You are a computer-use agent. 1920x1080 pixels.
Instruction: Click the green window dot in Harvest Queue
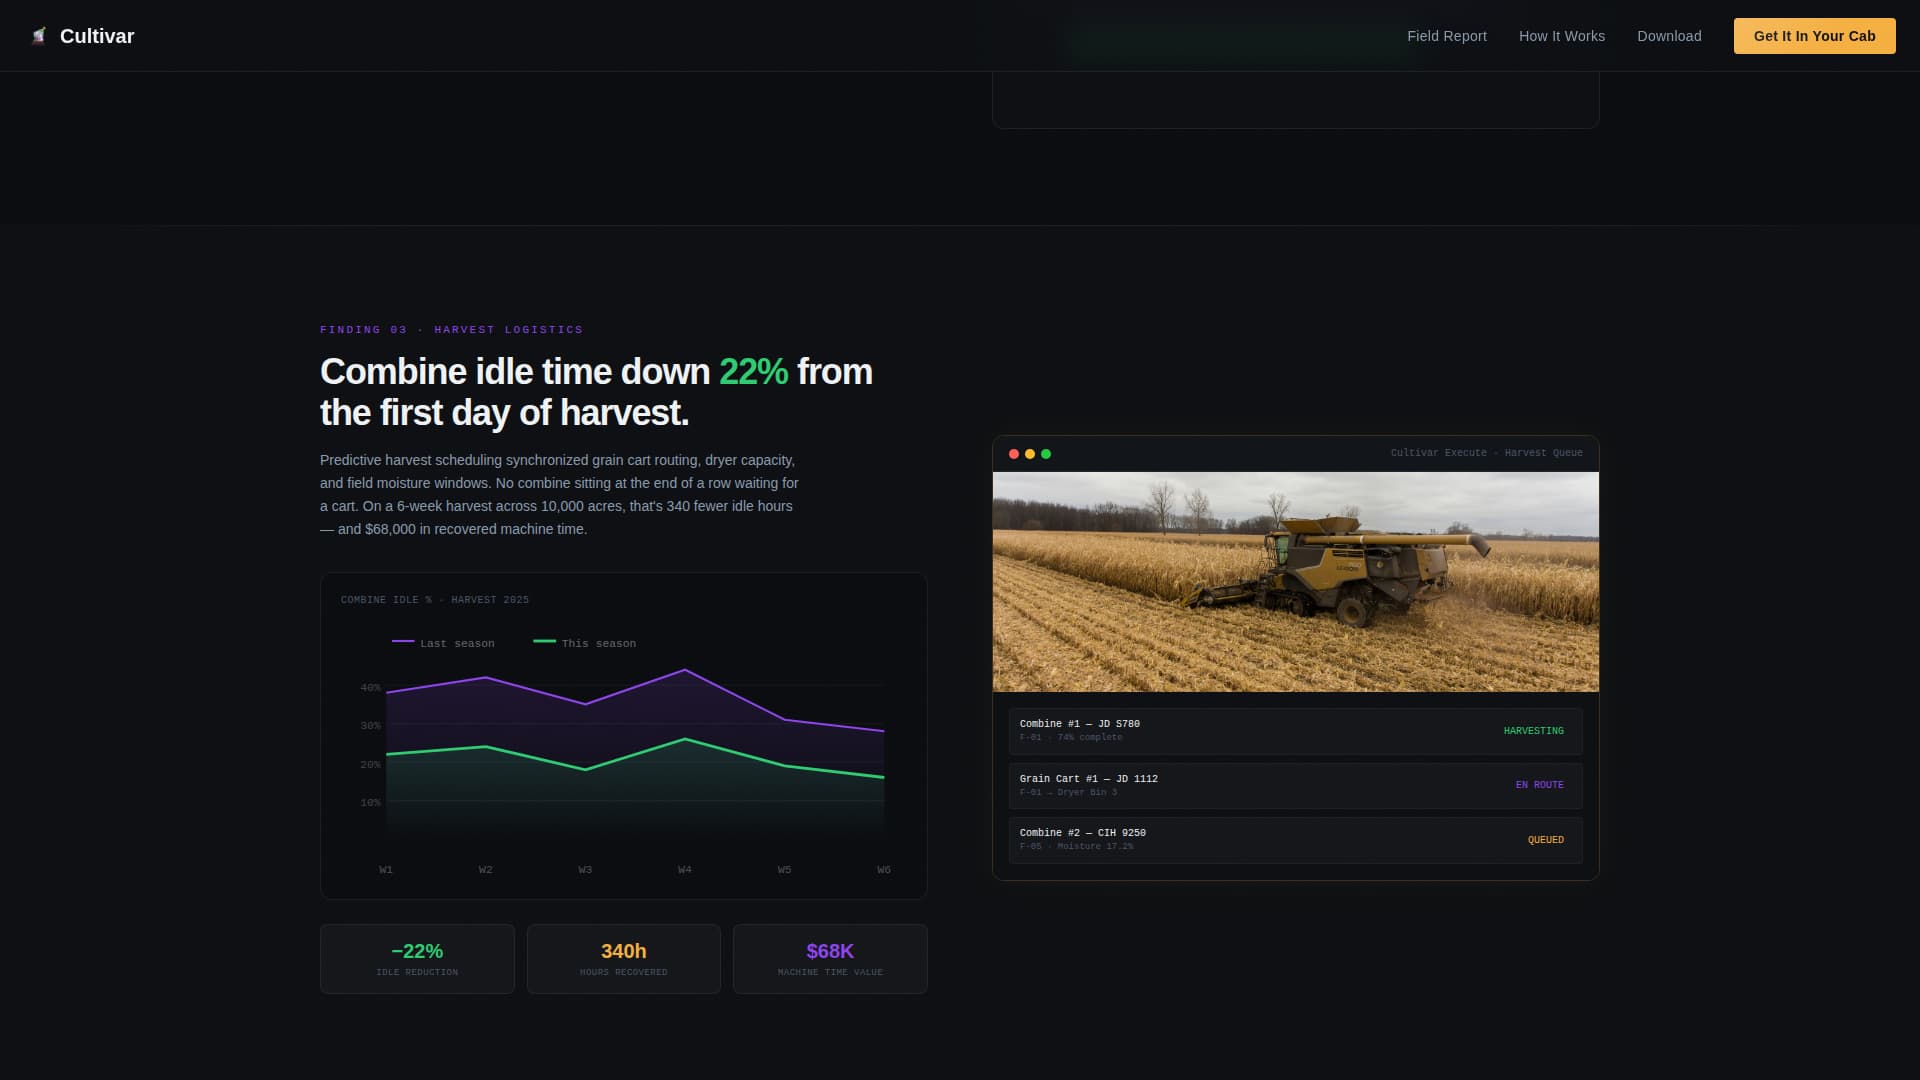[1046, 454]
